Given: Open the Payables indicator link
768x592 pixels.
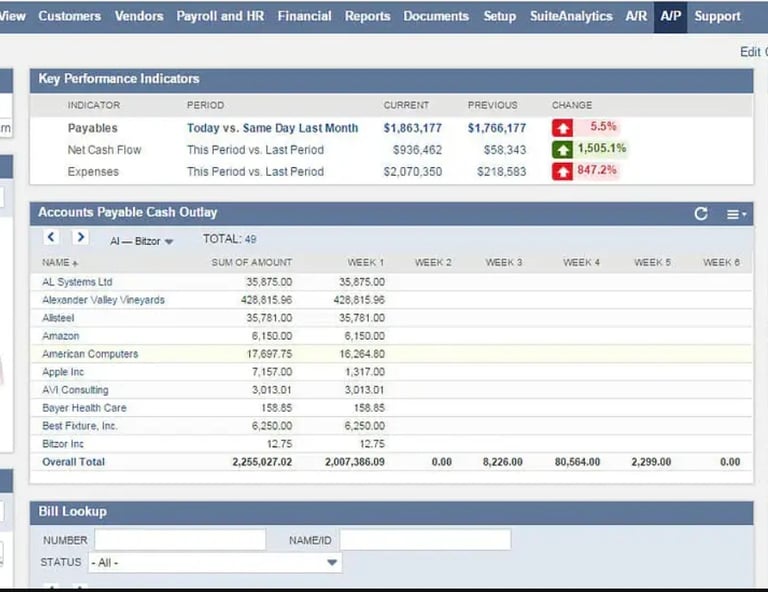Looking at the screenshot, I should point(93,128).
